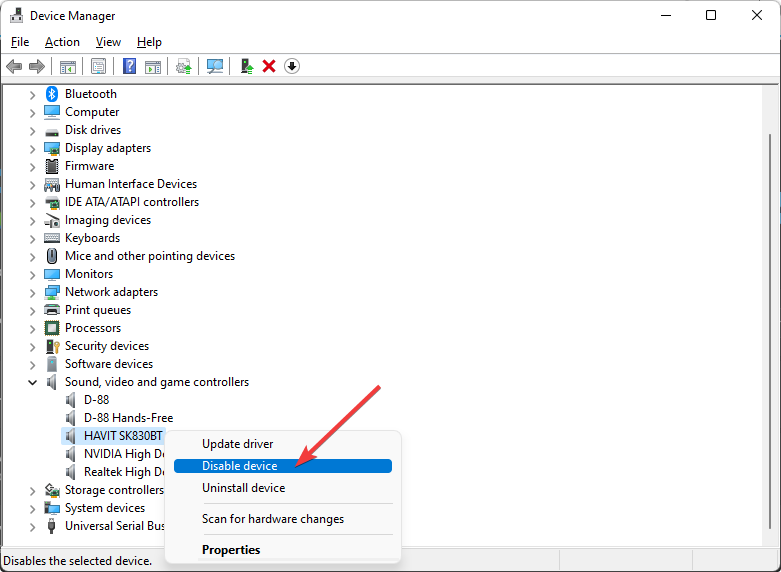Click the Display adapters category icon

(x=52, y=148)
